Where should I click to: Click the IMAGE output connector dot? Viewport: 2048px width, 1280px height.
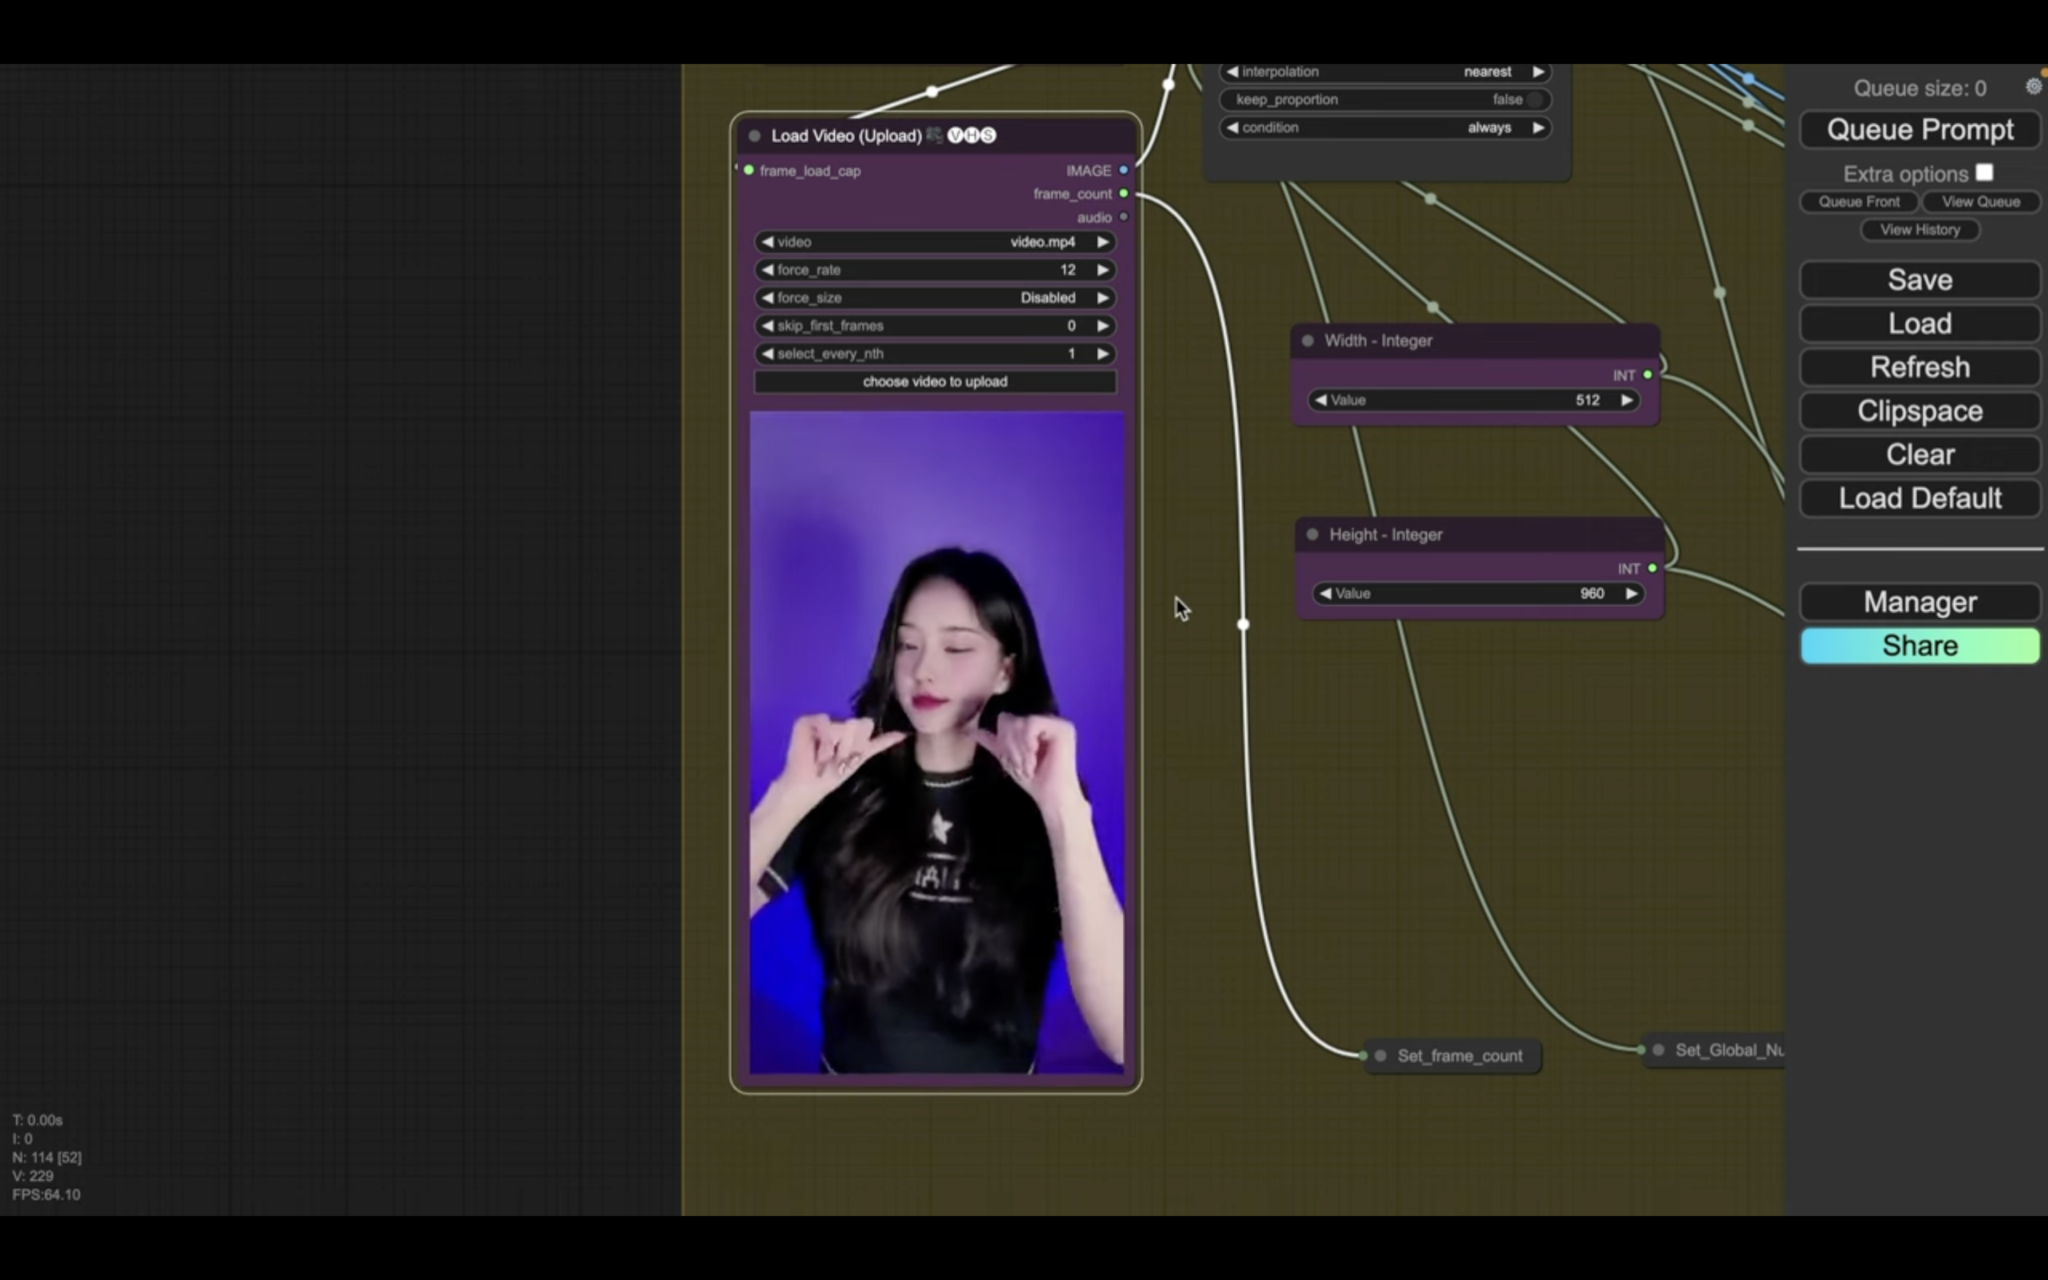(x=1124, y=171)
